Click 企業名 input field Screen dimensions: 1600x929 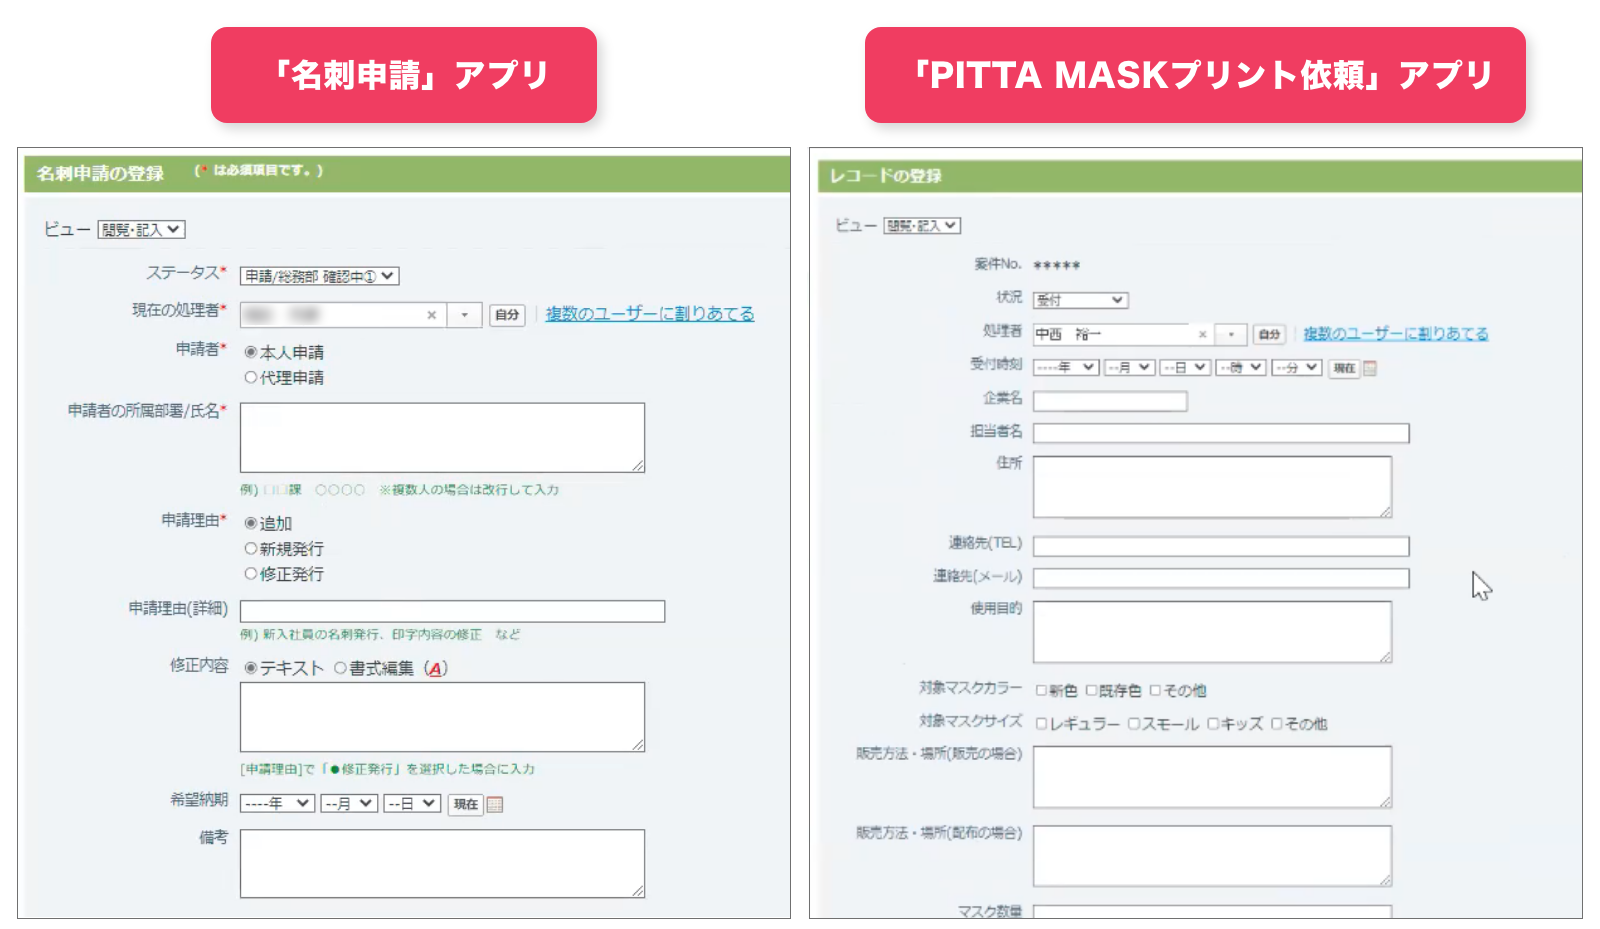point(1110,401)
